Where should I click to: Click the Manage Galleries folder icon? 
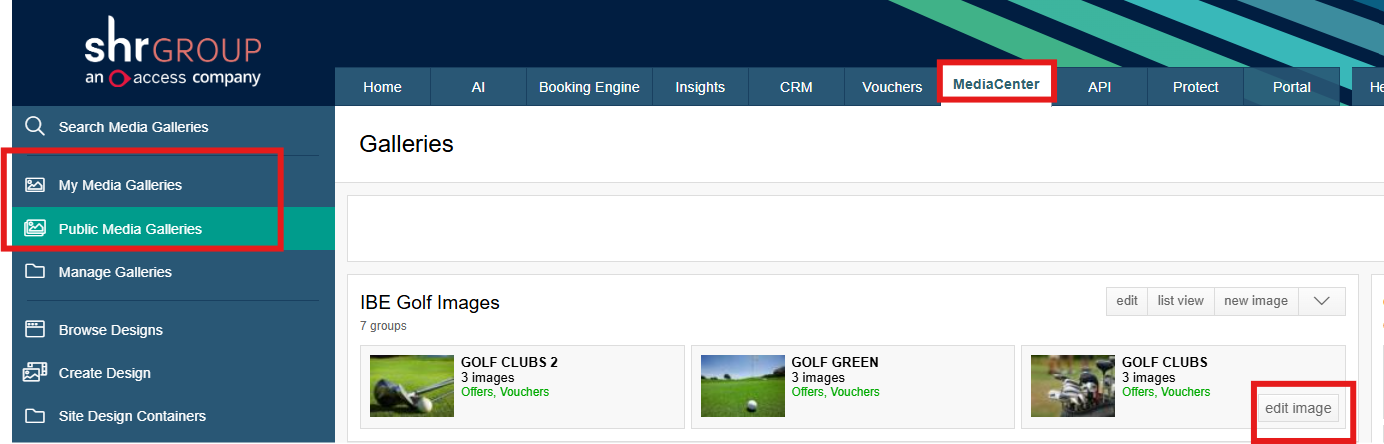point(35,271)
